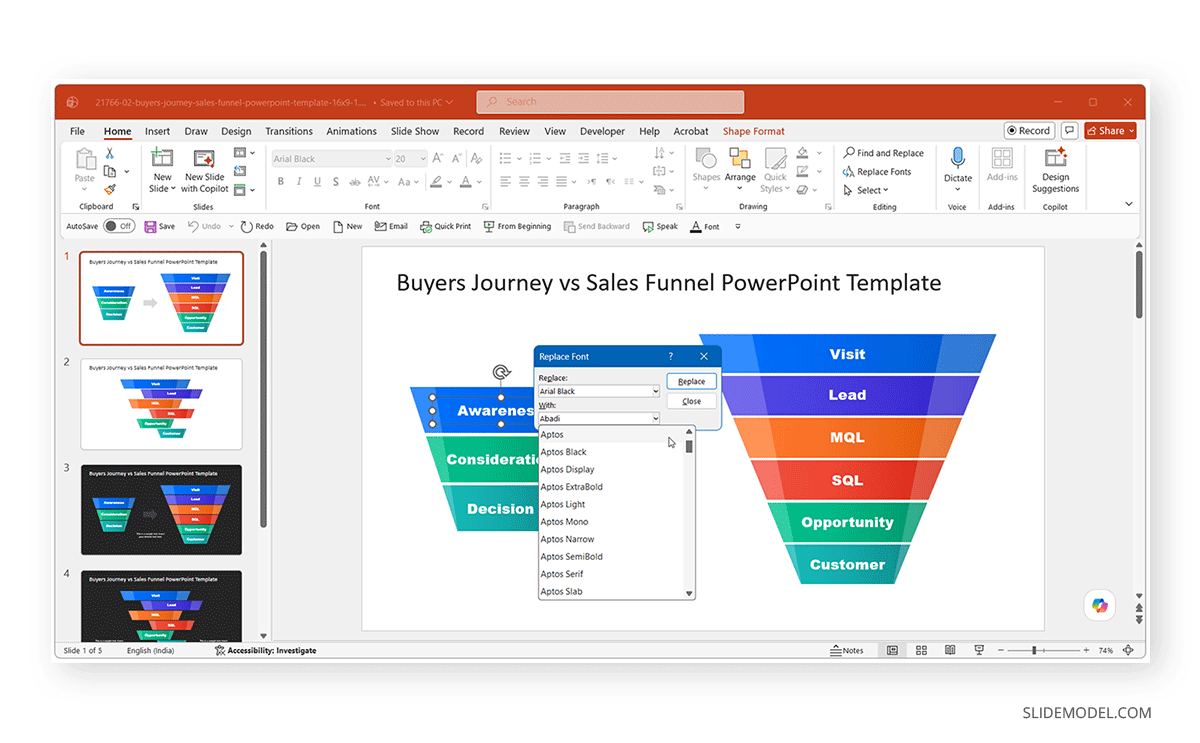Click the Reset slide icon
The height and width of the screenshot is (743, 1200).
(x=239, y=171)
